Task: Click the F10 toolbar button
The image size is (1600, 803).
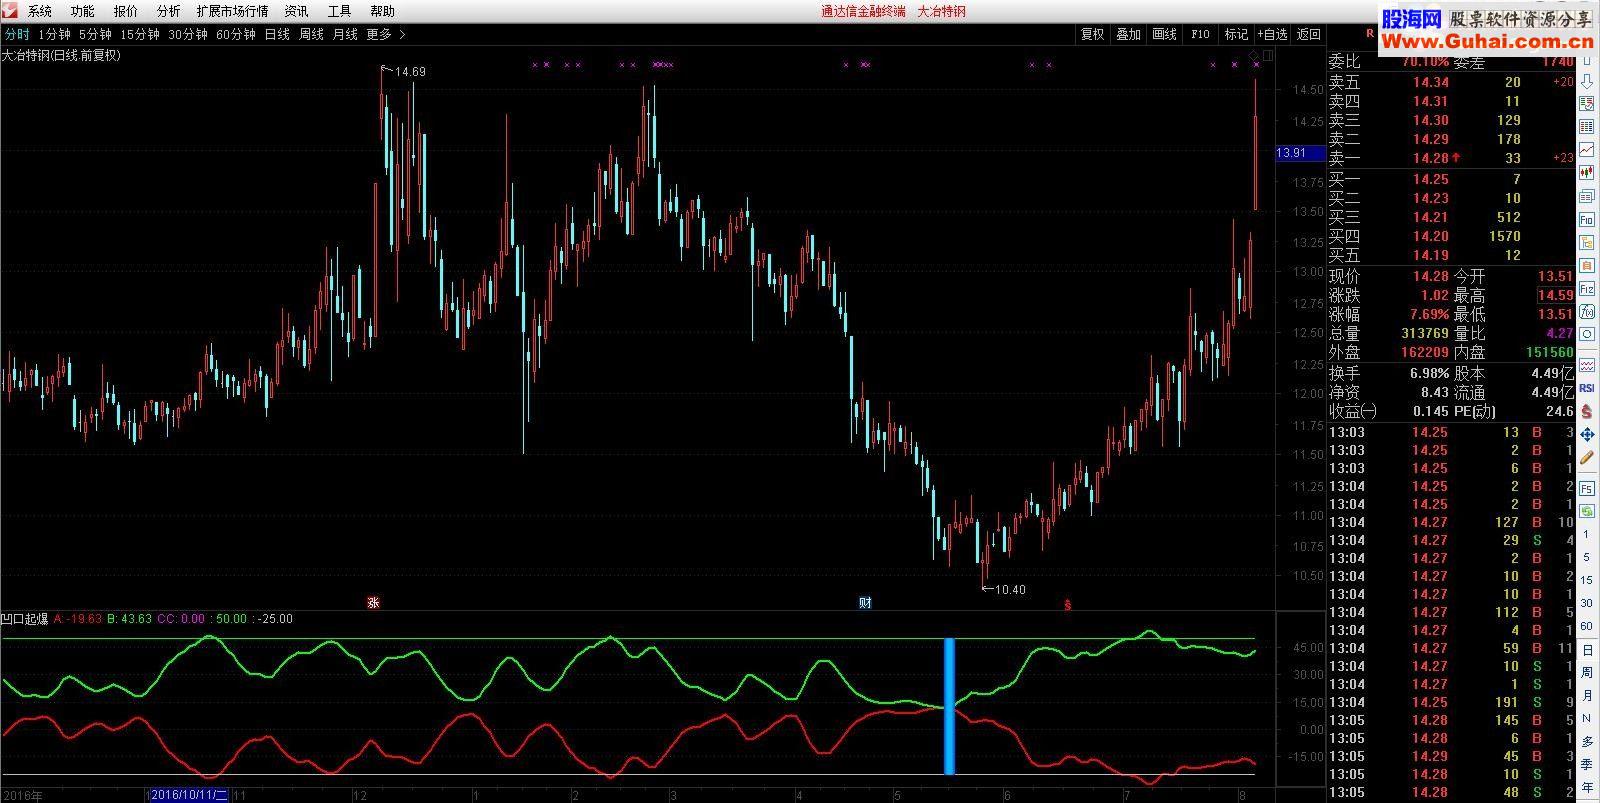Action: 1200,34
